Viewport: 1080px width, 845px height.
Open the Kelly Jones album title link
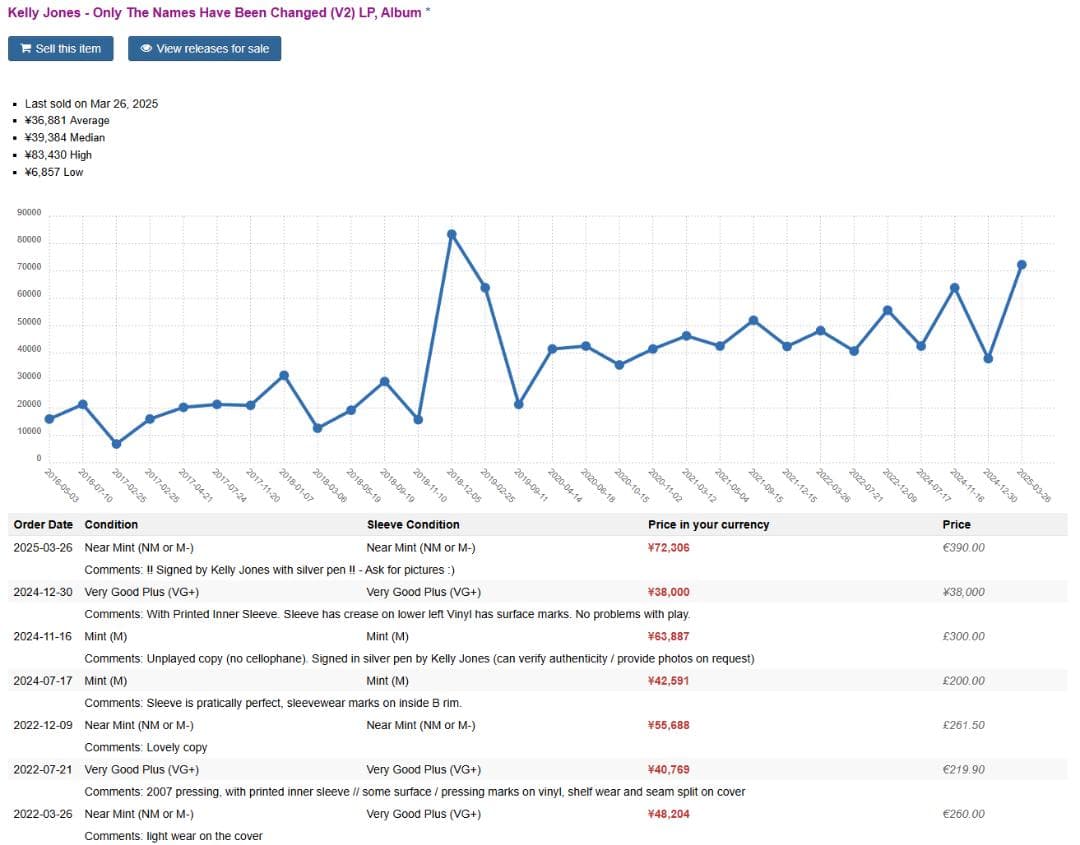point(214,13)
